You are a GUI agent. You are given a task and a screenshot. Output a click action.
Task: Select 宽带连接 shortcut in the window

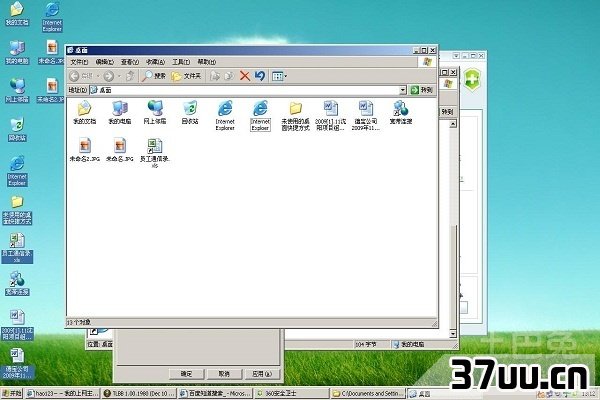coord(401,113)
